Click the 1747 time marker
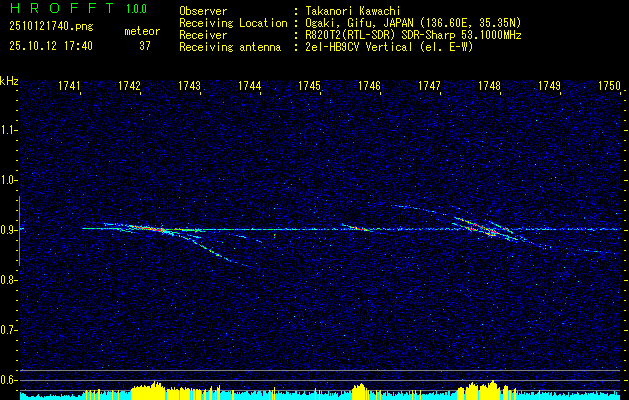This screenshot has height=400, width=629. [x=430, y=86]
